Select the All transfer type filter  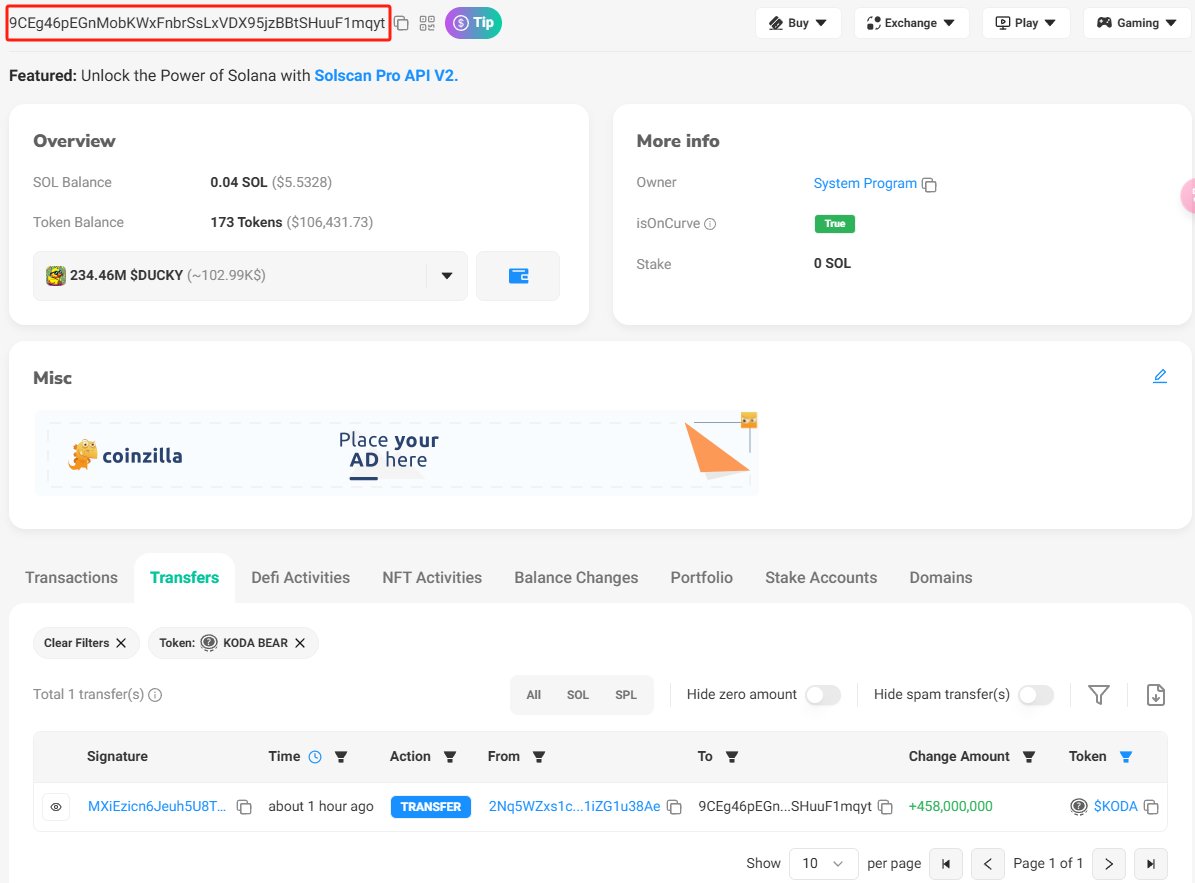[533, 695]
